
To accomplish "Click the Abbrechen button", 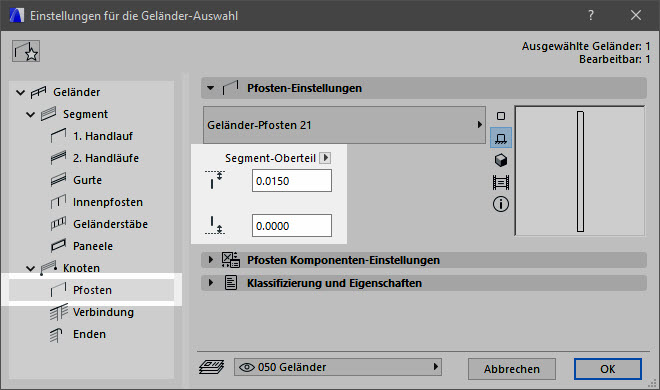I will coord(512,369).
